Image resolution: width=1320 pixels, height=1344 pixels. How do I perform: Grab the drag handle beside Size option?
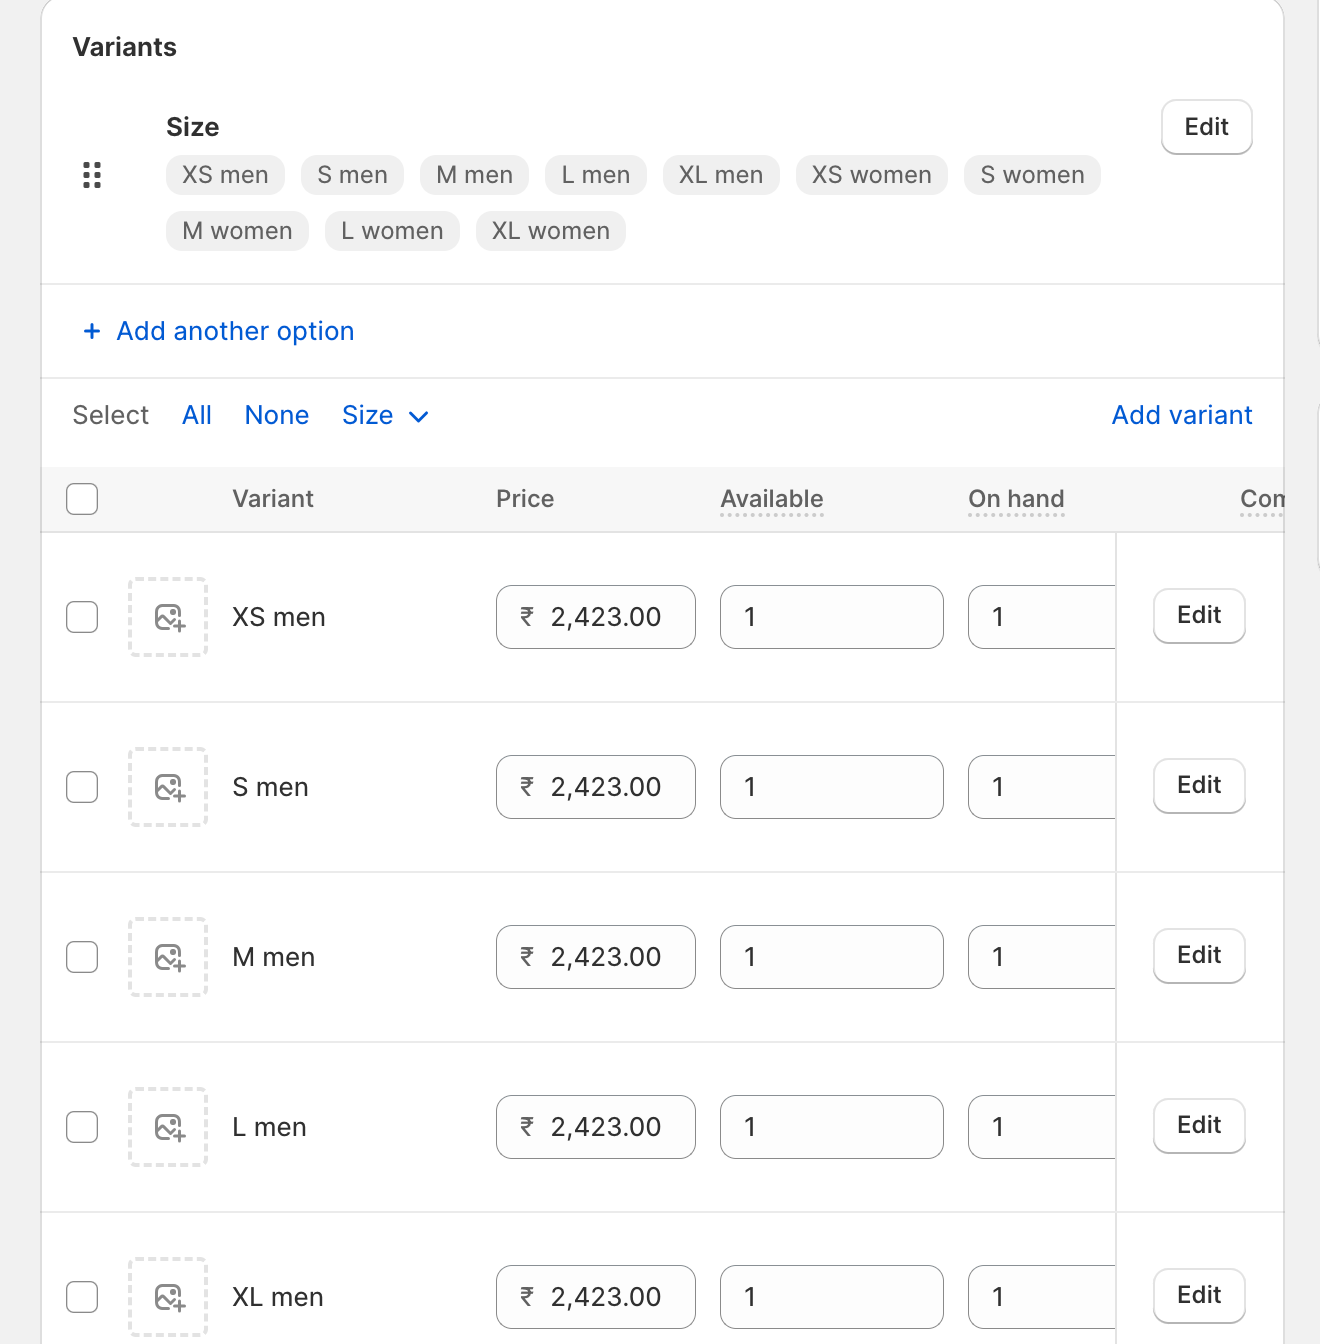92,175
